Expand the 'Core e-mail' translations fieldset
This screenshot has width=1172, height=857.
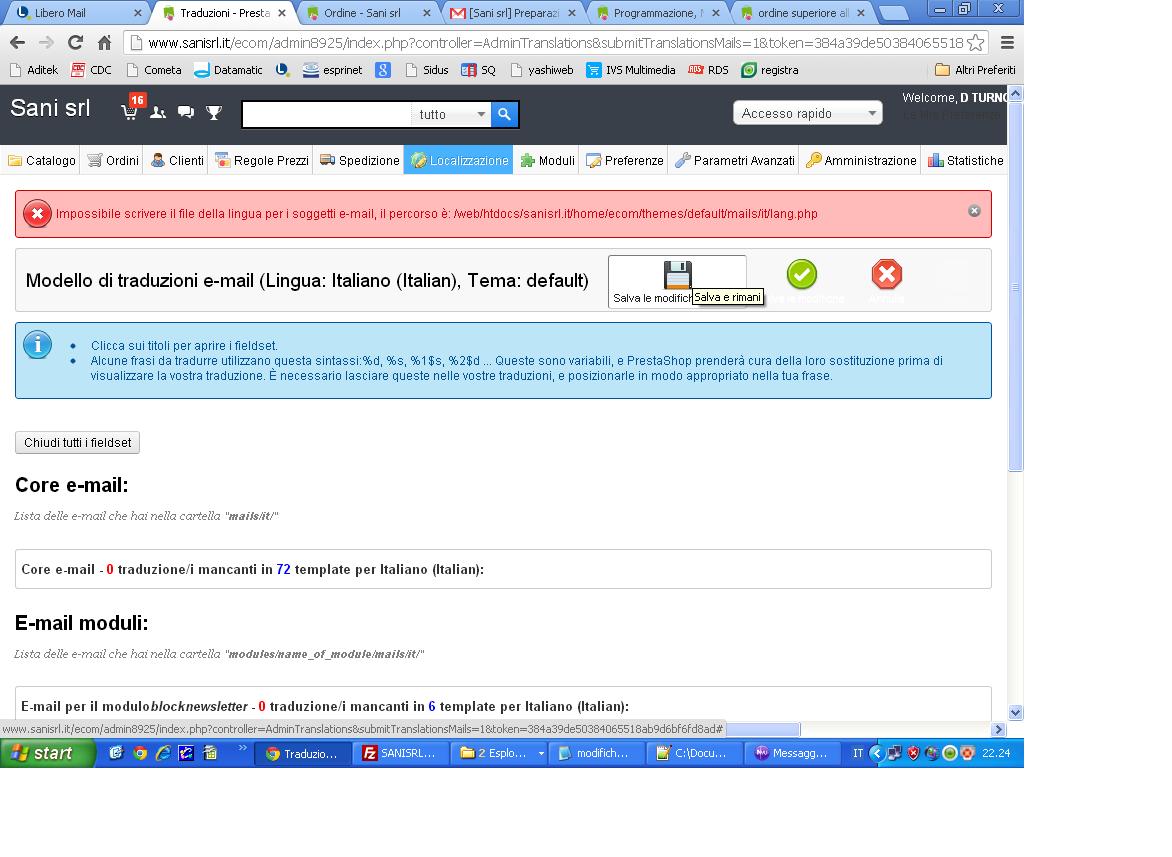coord(503,569)
